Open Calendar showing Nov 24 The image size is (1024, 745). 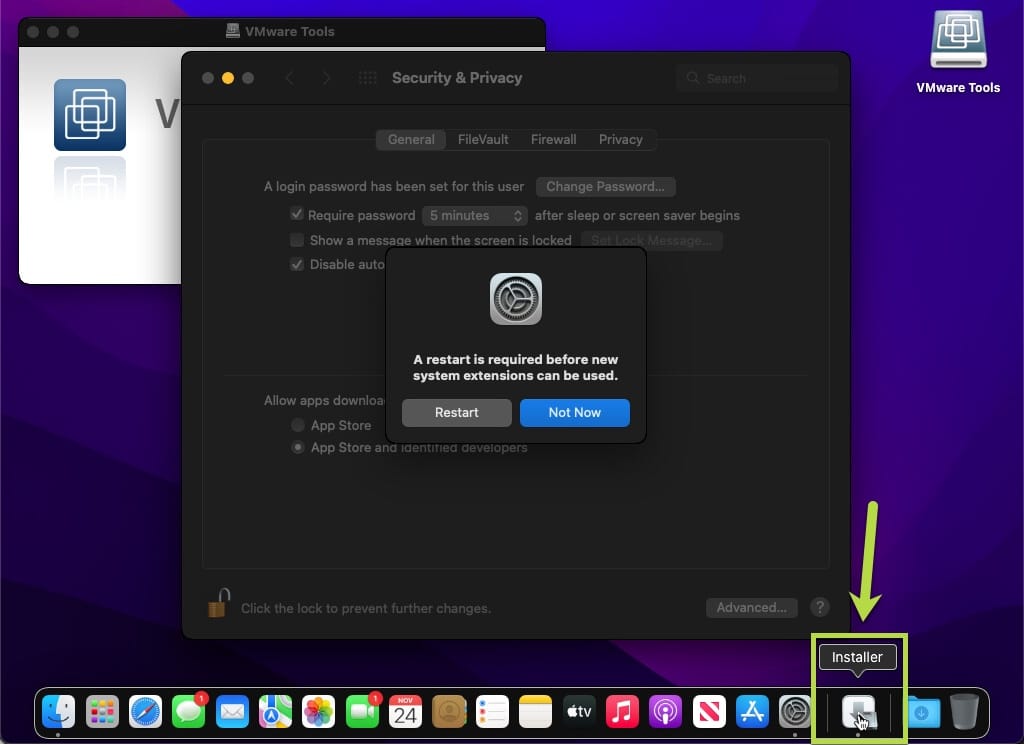tap(405, 711)
